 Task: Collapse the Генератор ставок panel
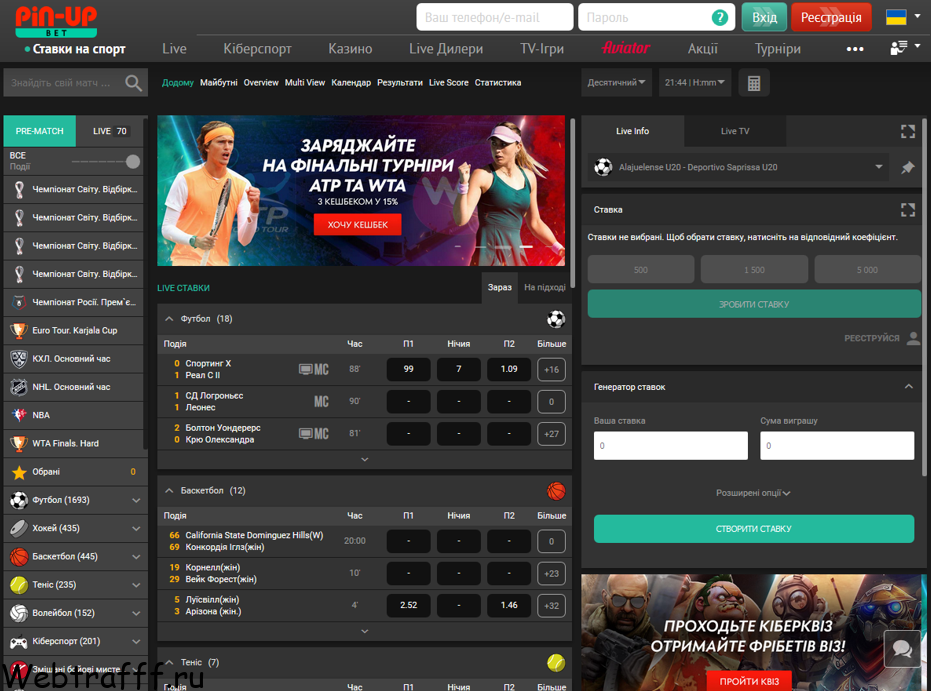[908, 386]
